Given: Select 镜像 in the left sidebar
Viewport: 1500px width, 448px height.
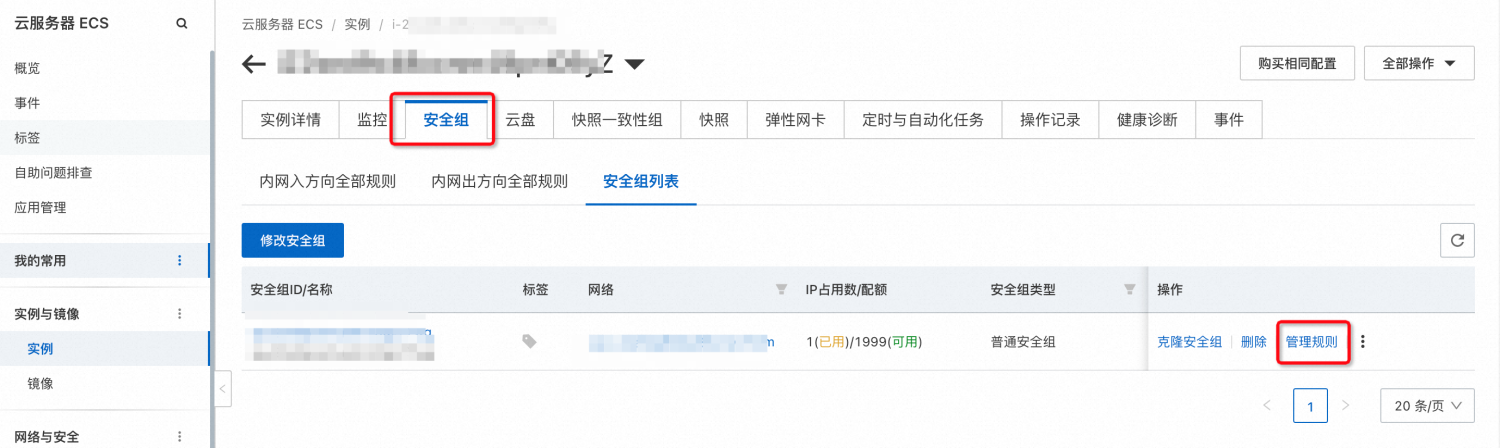Looking at the screenshot, I should [41, 383].
